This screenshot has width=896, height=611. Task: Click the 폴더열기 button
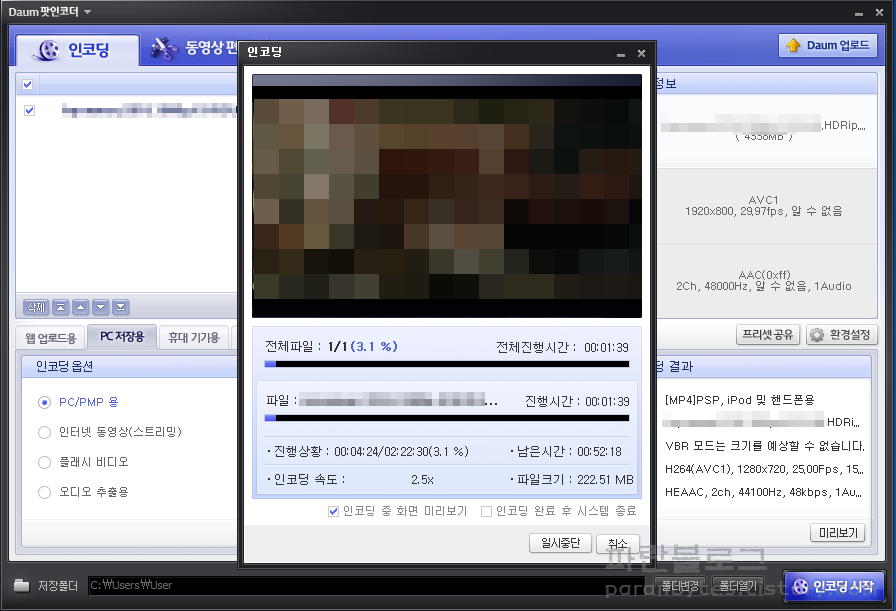click(738, 586)
